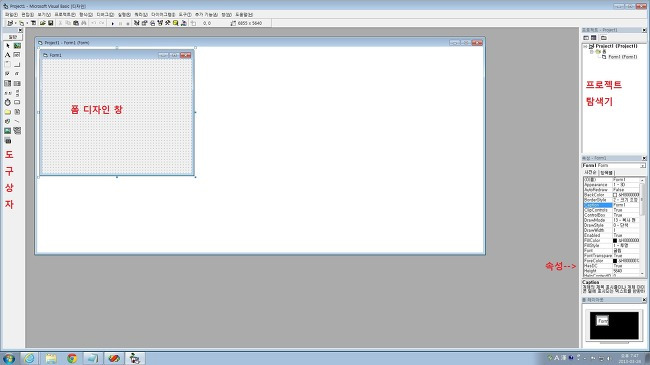Click the Form Layout Window toolbar icon
Screen dimensions: 650x365
click(x=153, y=23)
